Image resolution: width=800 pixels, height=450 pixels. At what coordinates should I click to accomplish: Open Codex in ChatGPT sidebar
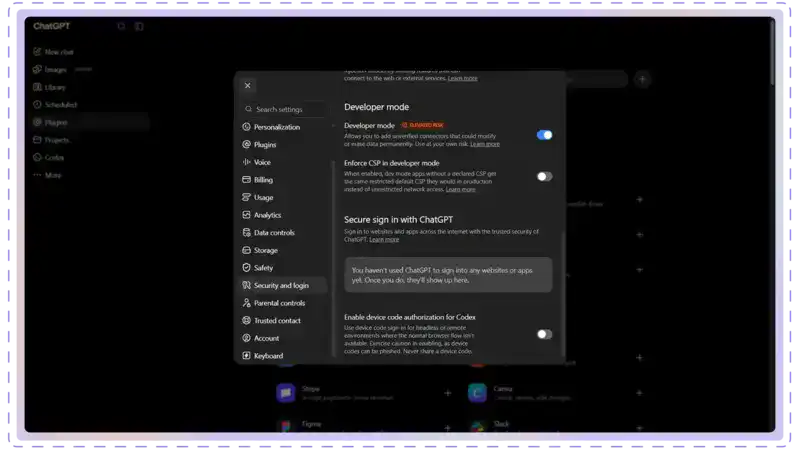tap(49, 158)
